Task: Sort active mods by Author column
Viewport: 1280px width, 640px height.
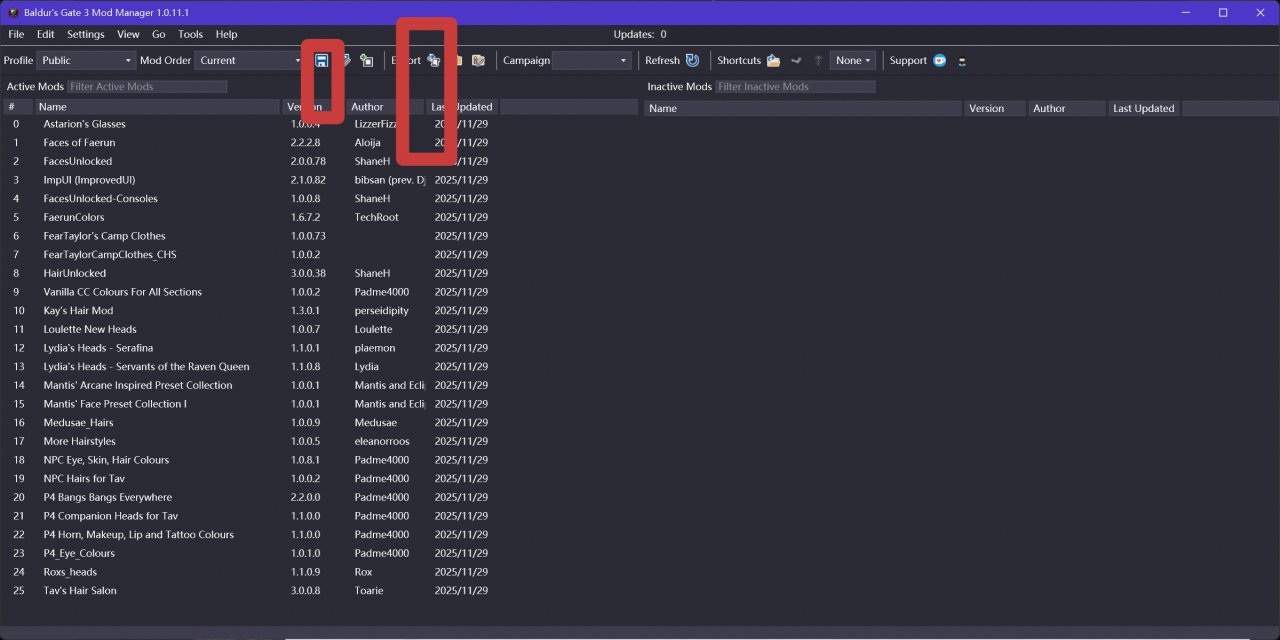Action: (x=385, y=107)
